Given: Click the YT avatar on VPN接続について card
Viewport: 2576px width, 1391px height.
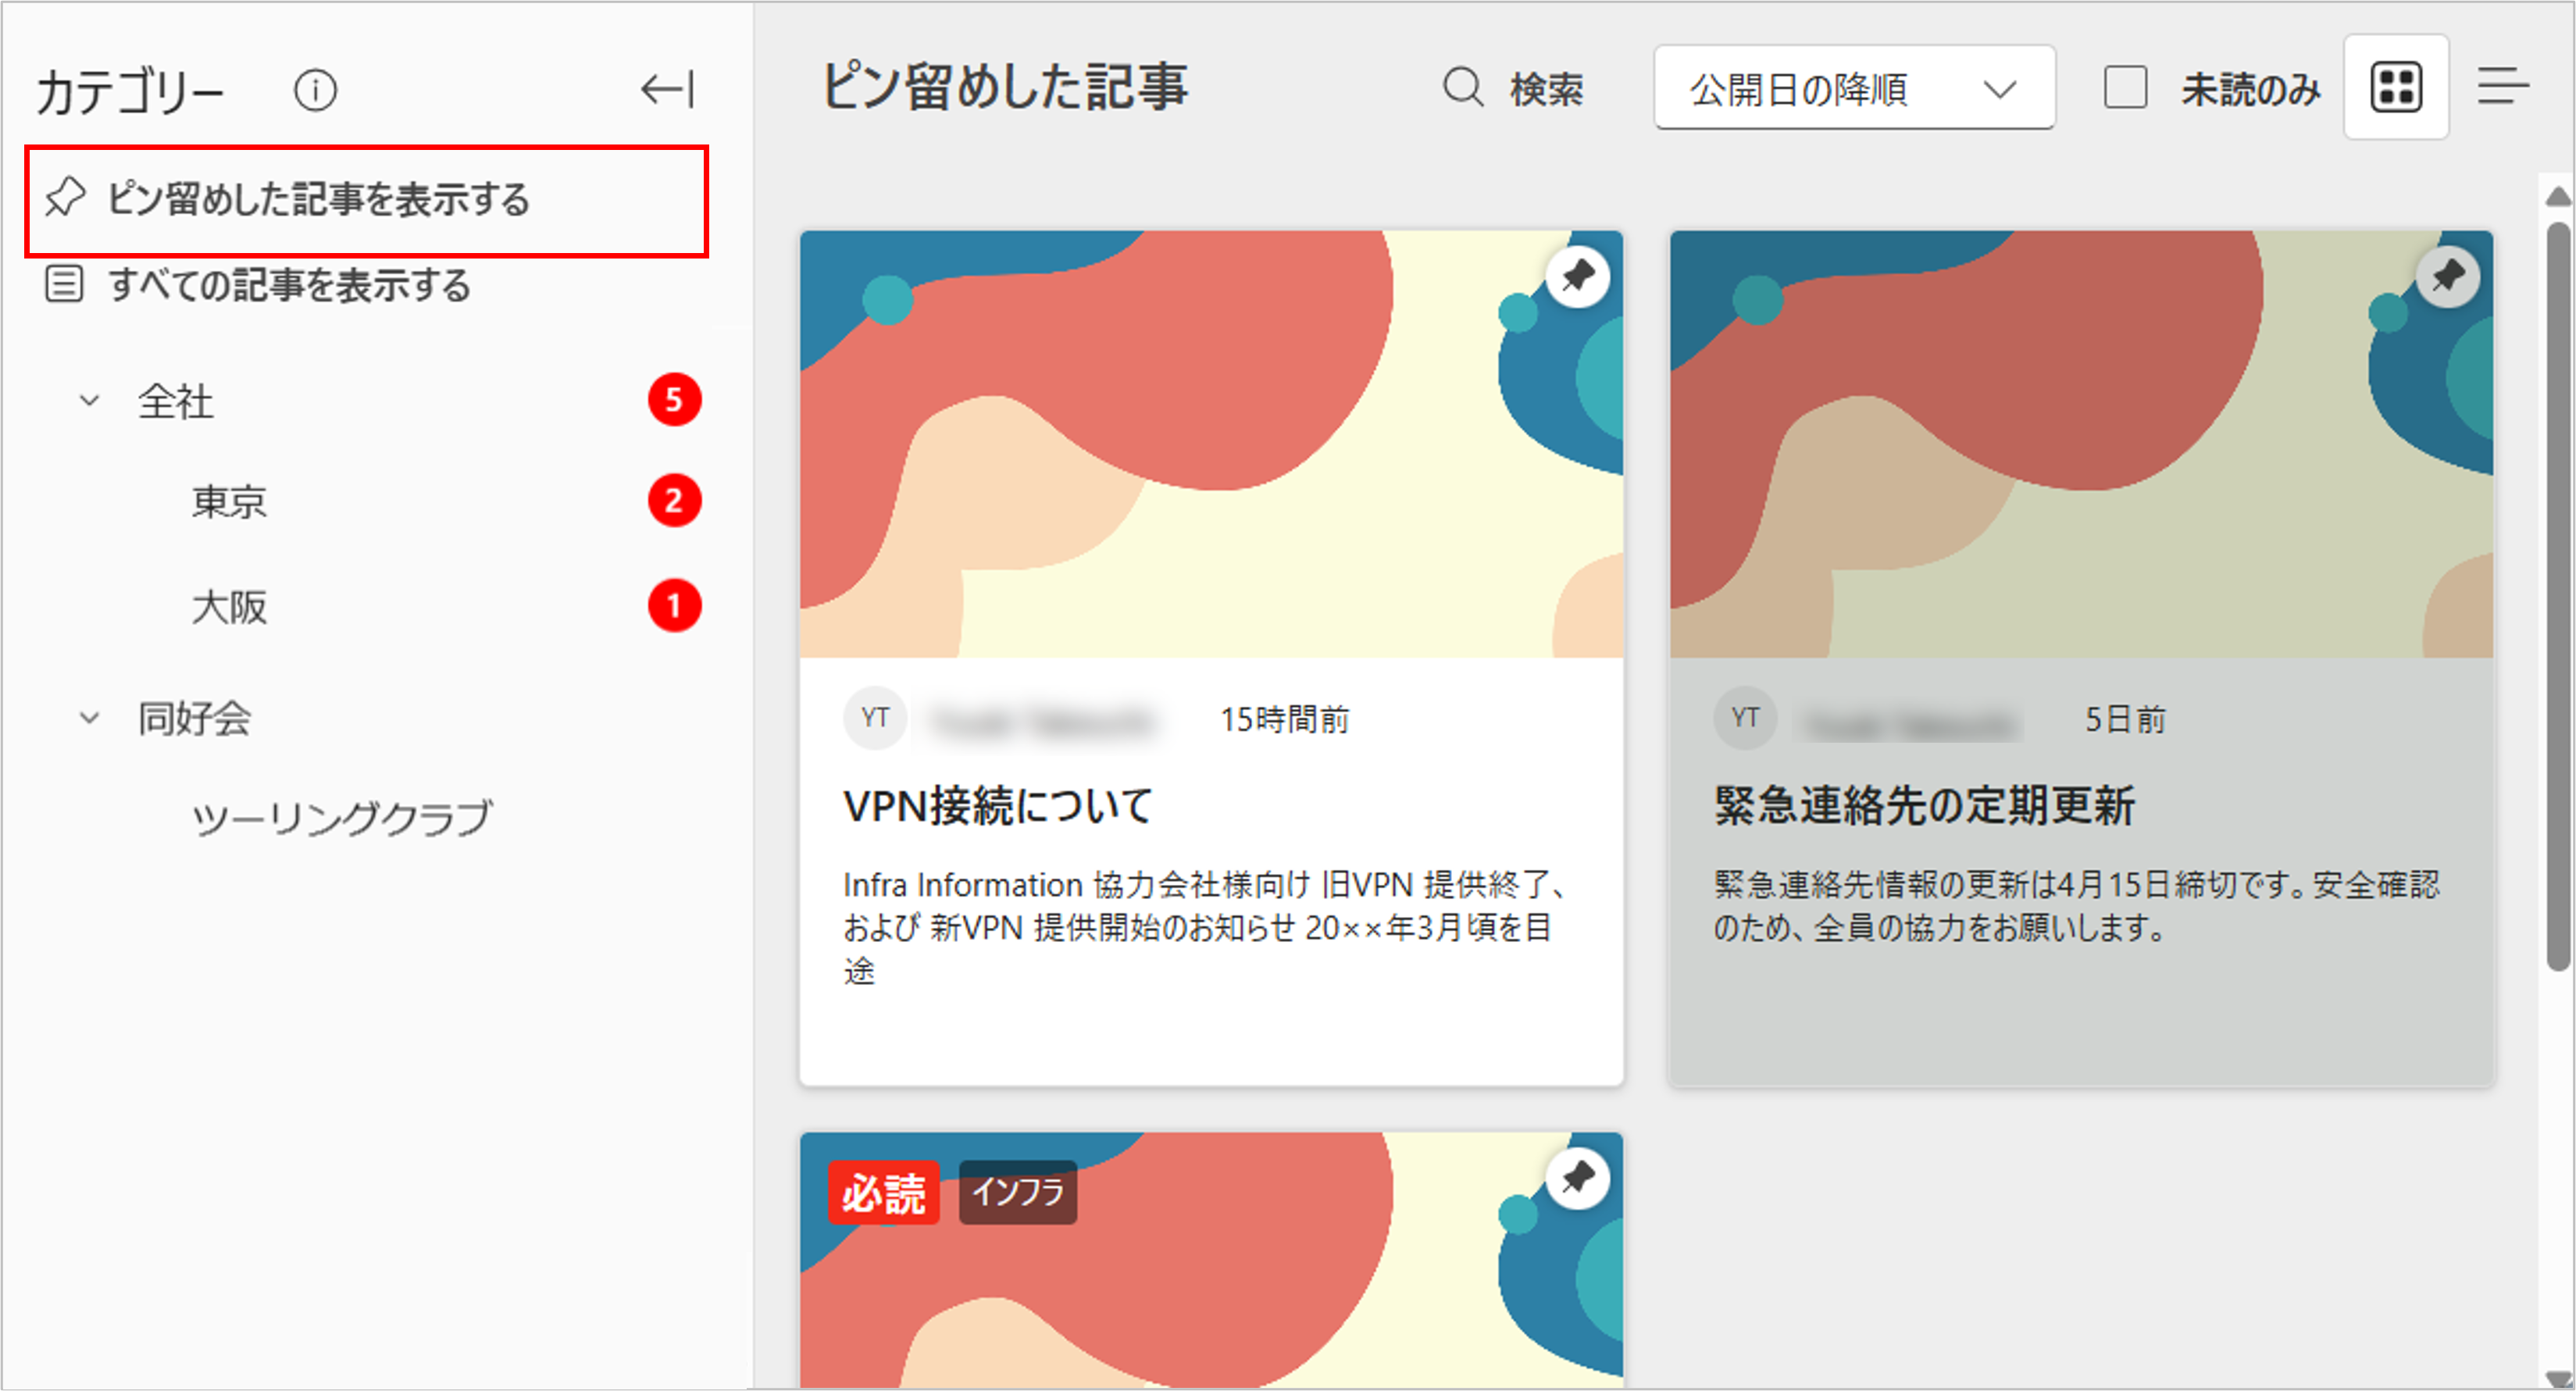Looking at the screenshot, I should click(875, 718).
